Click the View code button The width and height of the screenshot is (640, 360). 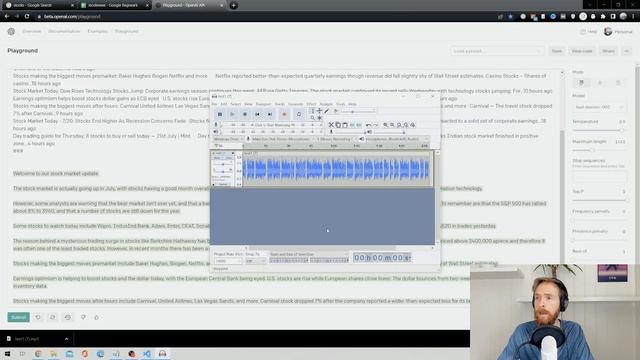tap(582, 51)
